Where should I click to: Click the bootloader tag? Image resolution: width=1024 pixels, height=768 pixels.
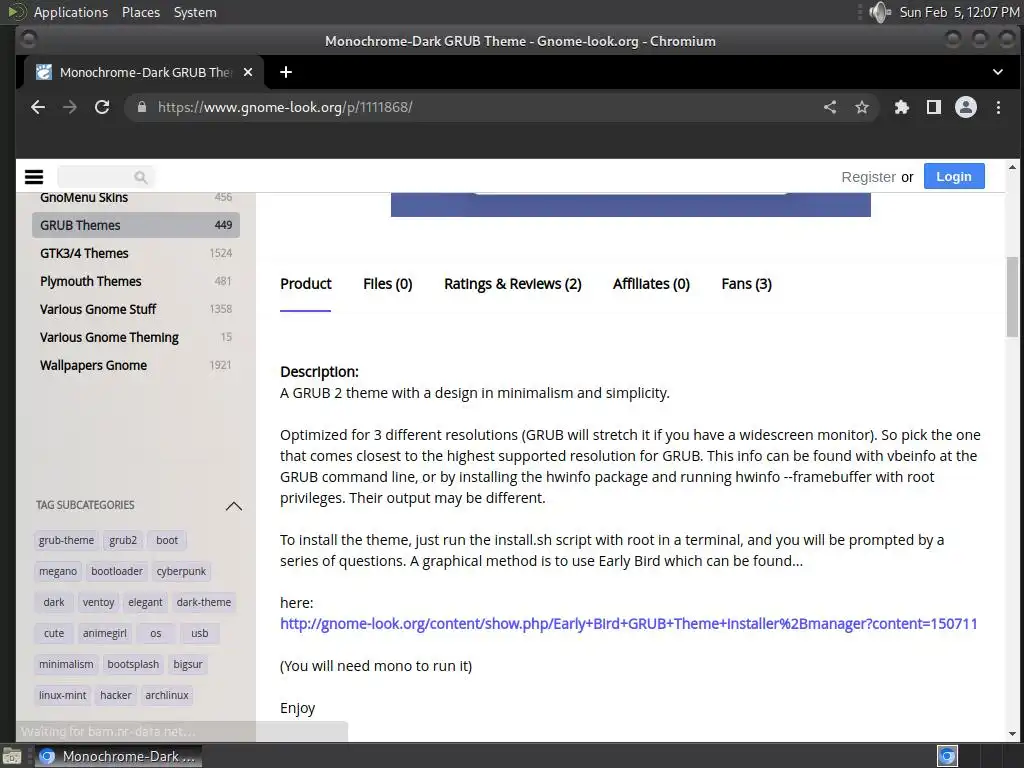coord(117,571)
